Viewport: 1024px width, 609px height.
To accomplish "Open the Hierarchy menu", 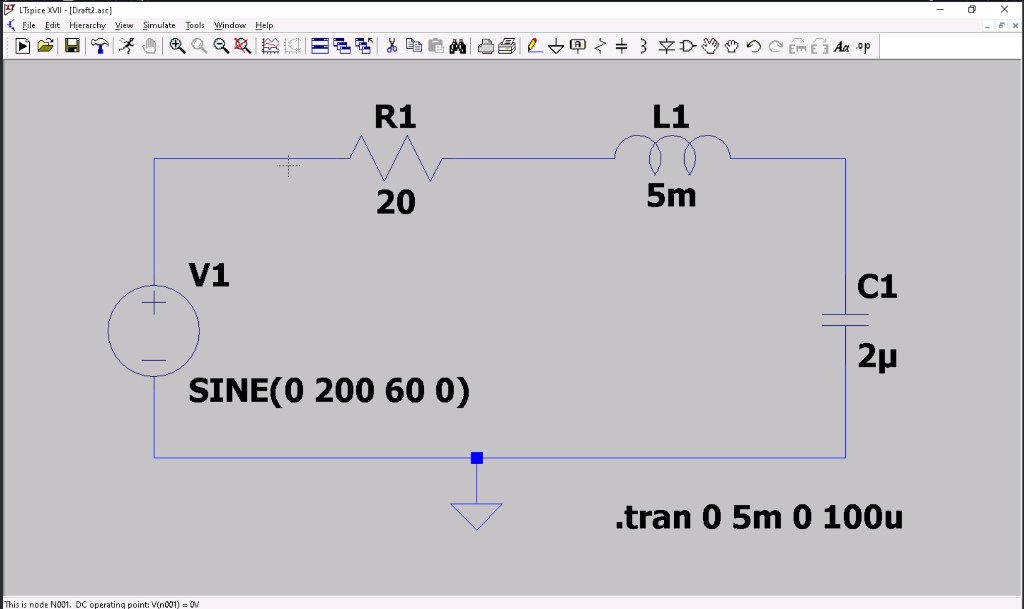I will pos(87,25).
